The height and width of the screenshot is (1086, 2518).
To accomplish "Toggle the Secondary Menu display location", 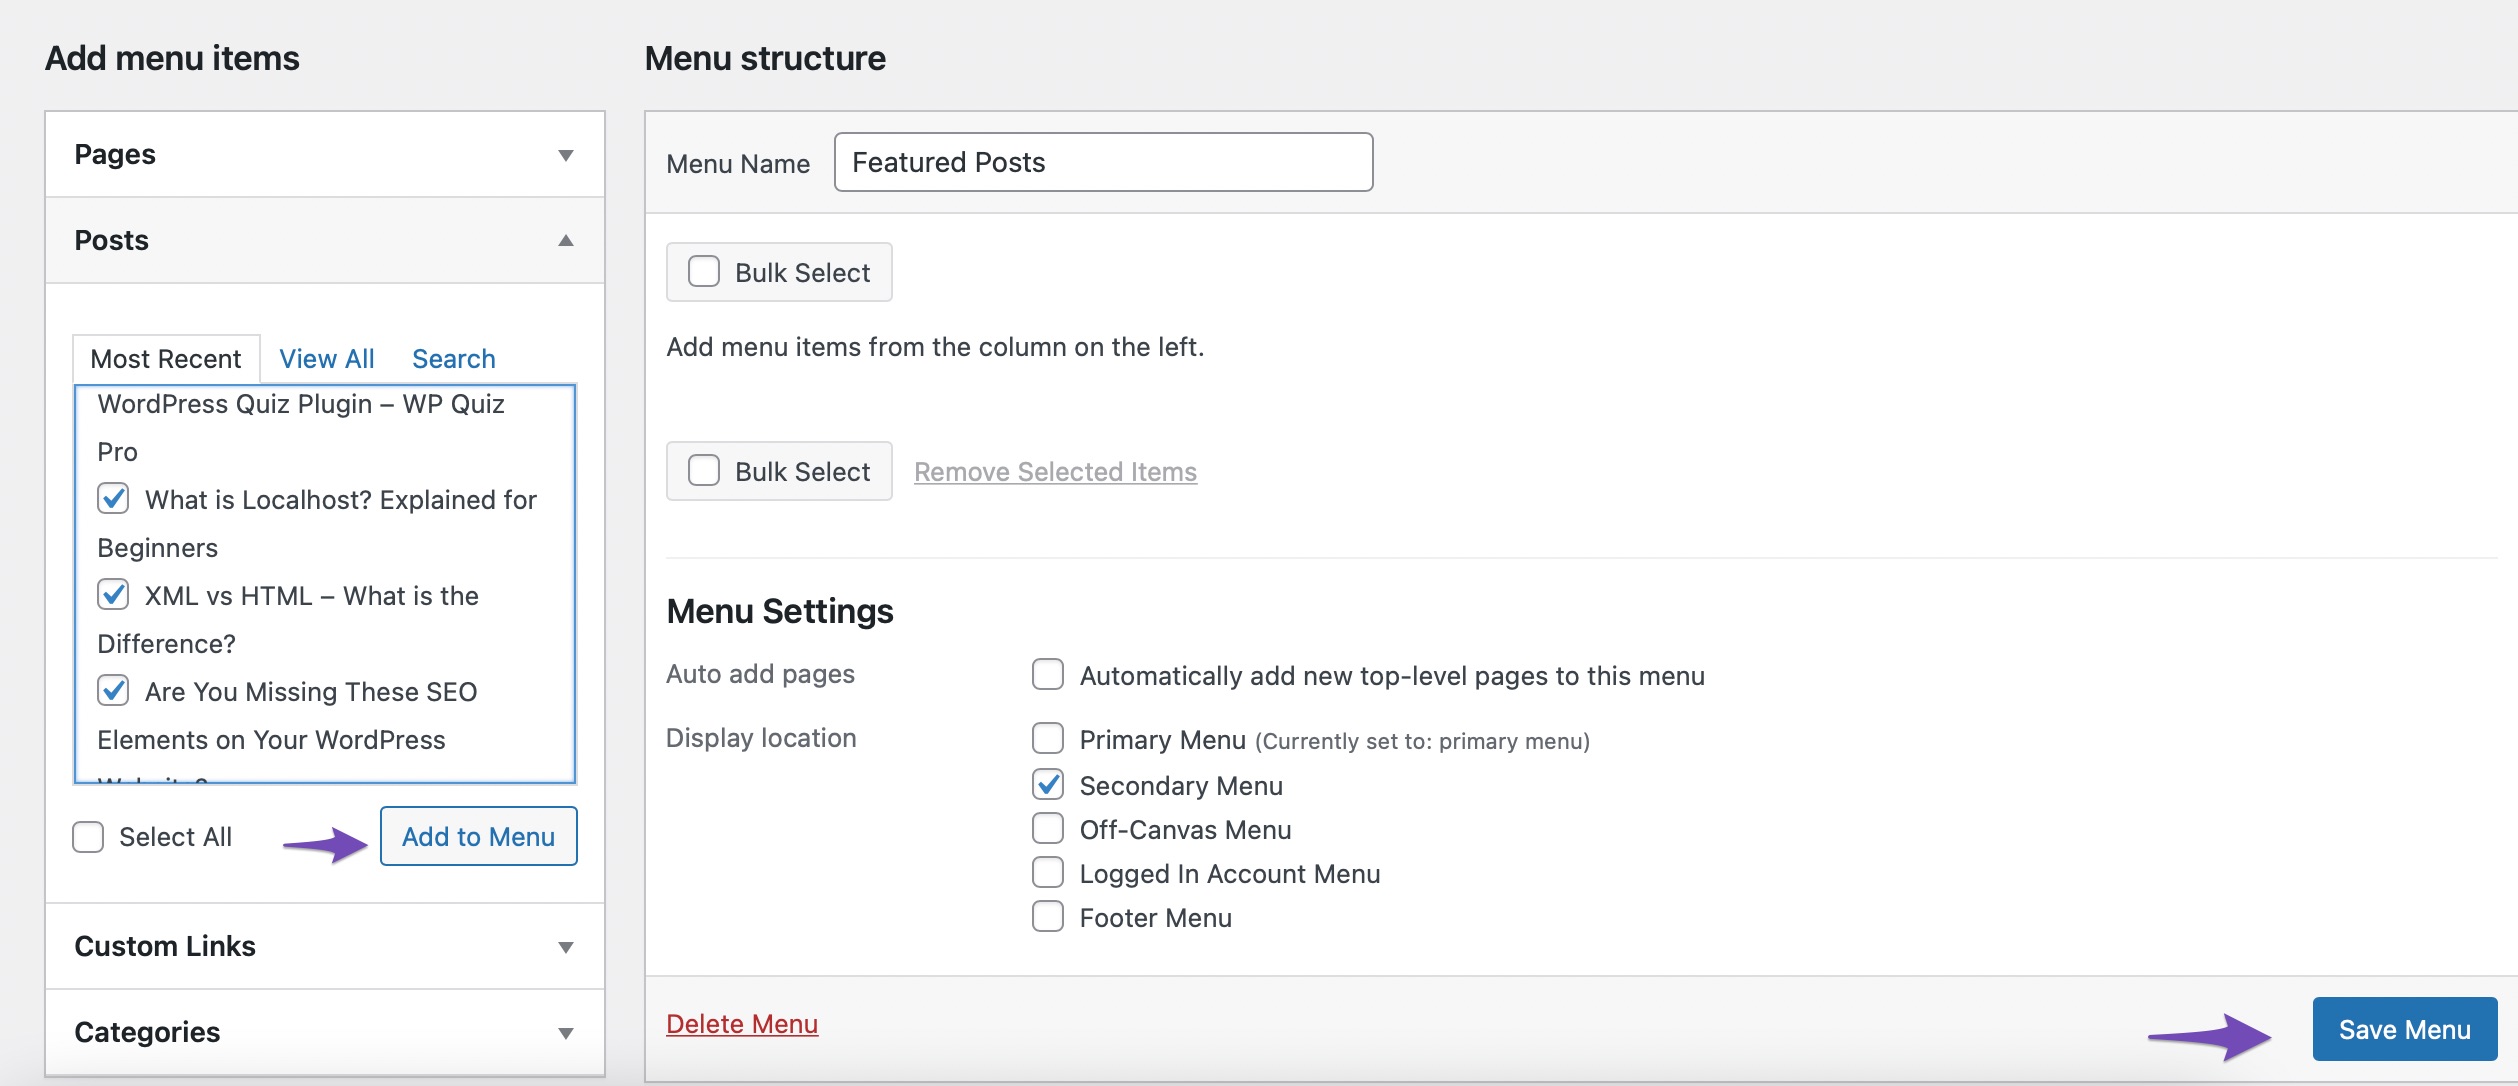I will click(x=1045, y=784).
